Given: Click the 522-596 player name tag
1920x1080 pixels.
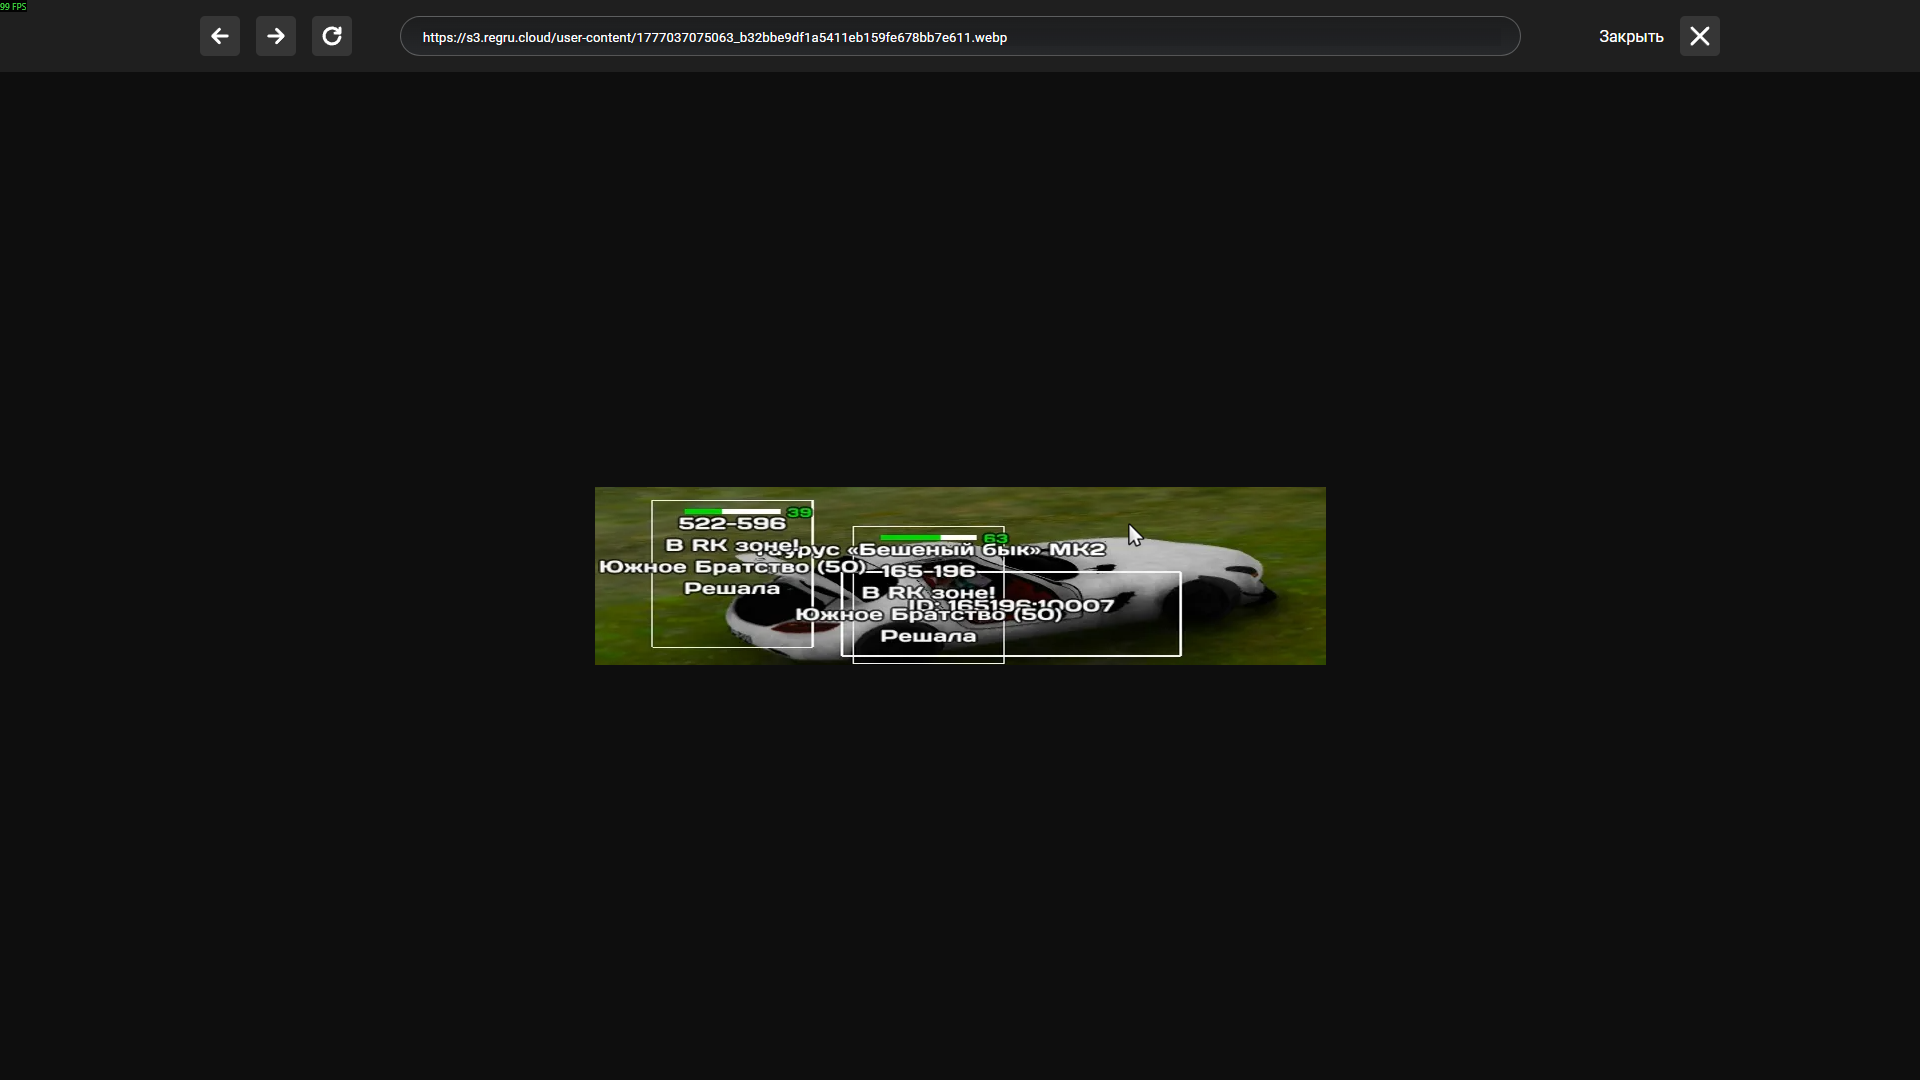Looking at the screenshot, I should coord(732,523).
